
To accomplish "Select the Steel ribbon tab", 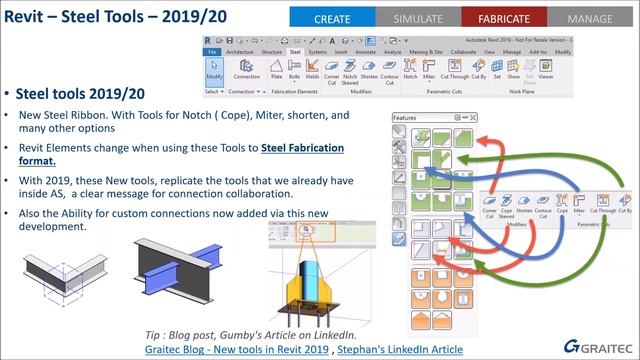I will [x=295, y=52].
